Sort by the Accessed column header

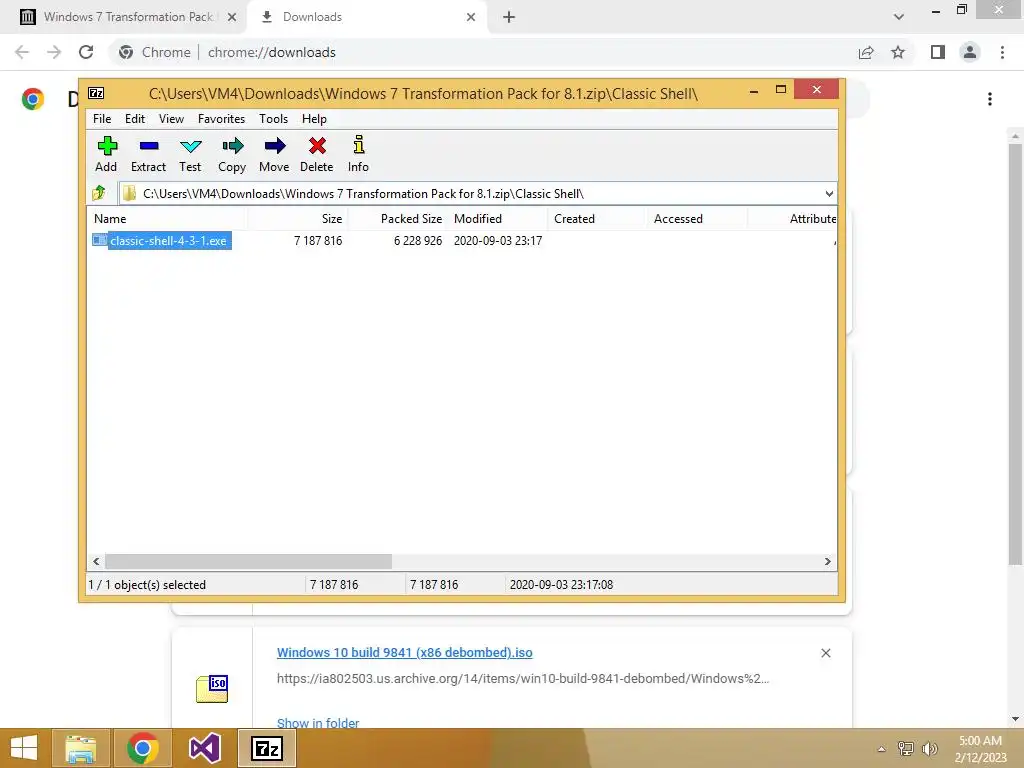tap(697, 219)
